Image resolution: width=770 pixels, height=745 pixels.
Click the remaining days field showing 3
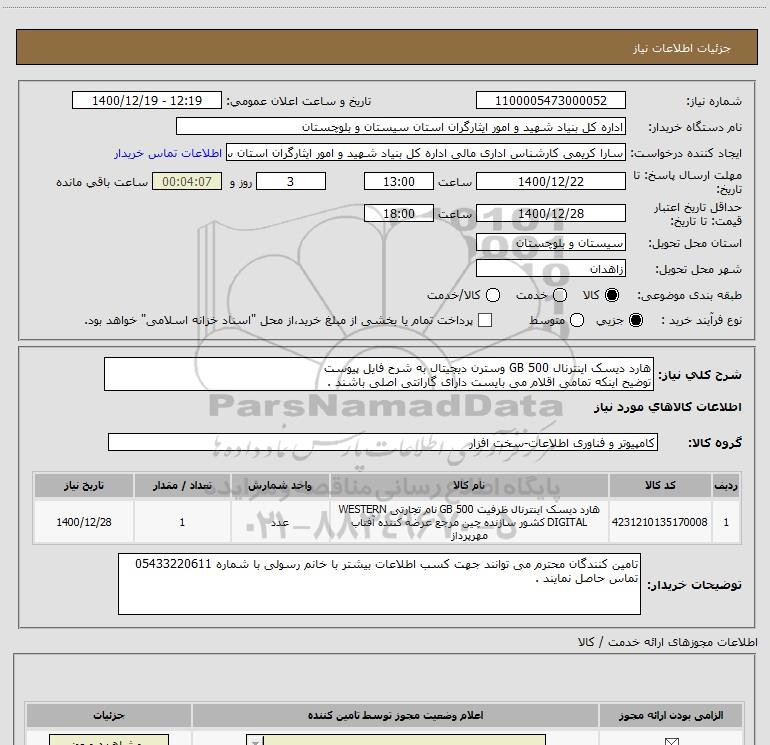click(x=291, y=182)
